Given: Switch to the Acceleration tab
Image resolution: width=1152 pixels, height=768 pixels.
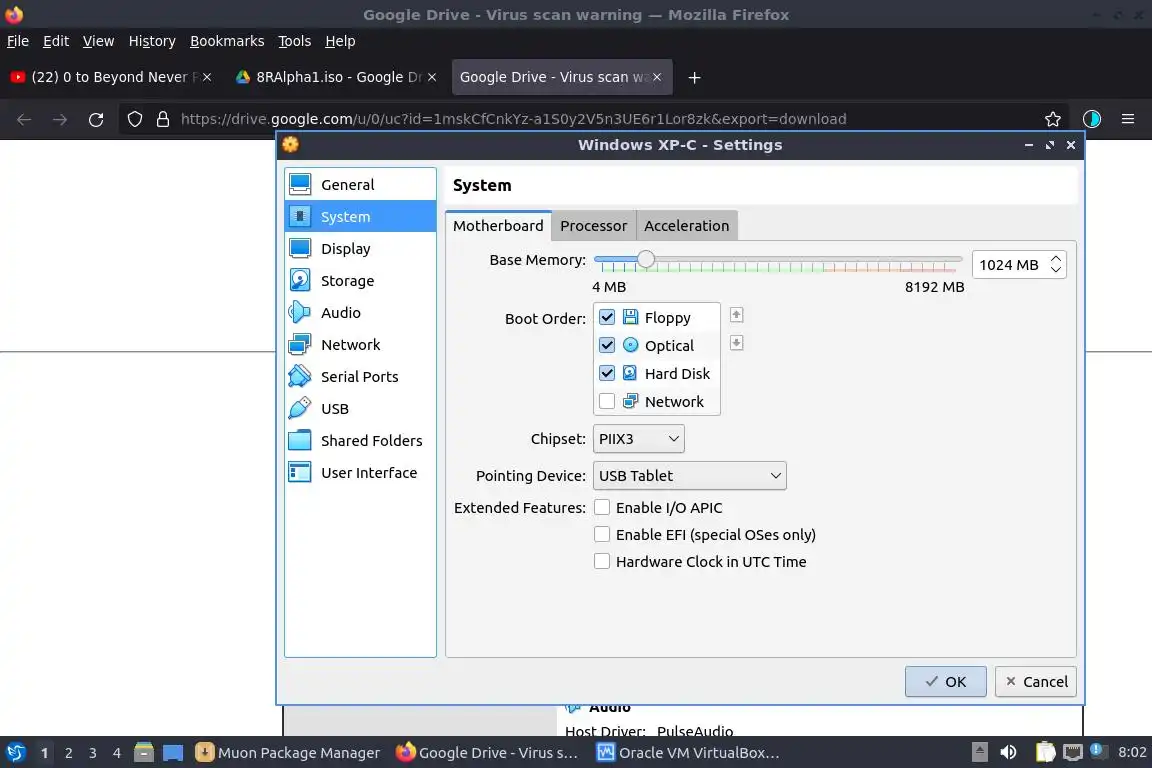Looking at the screenshot, I should click(x=687, y=226).
